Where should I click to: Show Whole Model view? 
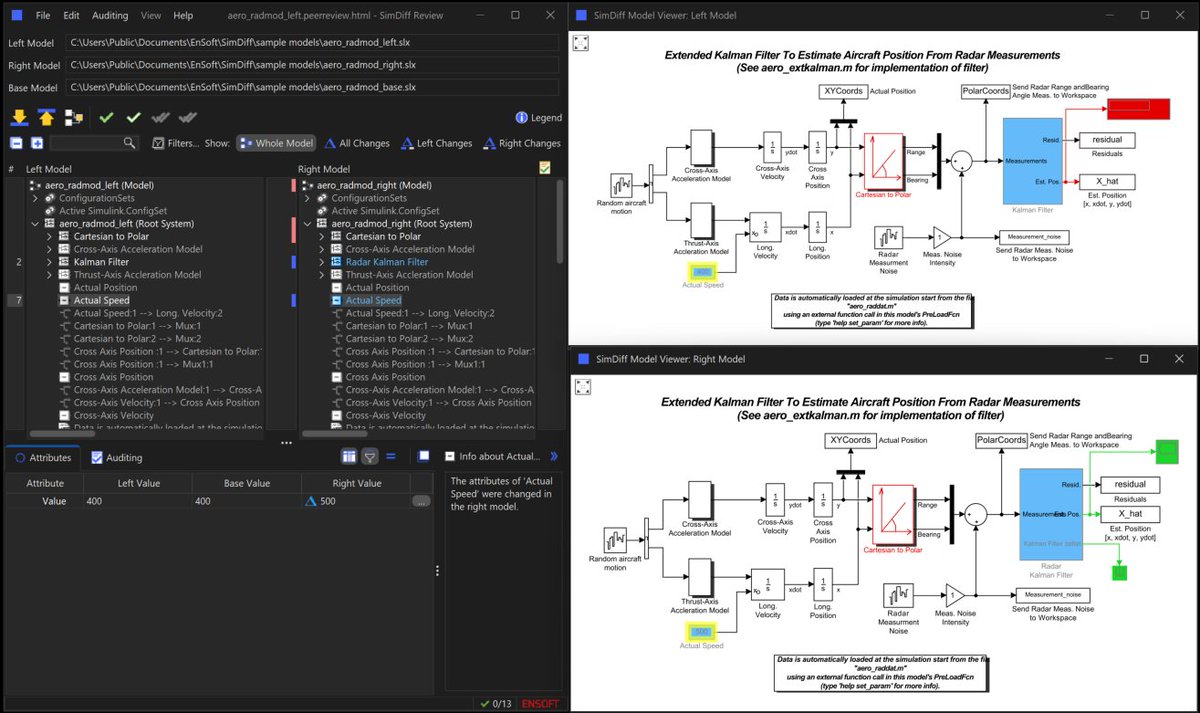tap(276, 143)
